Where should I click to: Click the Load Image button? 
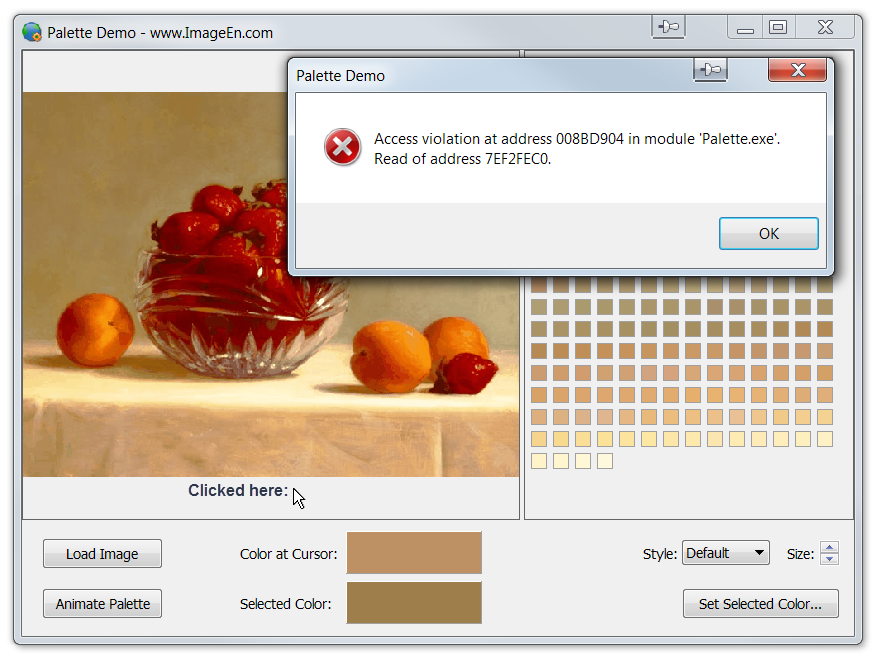(102, 554)
